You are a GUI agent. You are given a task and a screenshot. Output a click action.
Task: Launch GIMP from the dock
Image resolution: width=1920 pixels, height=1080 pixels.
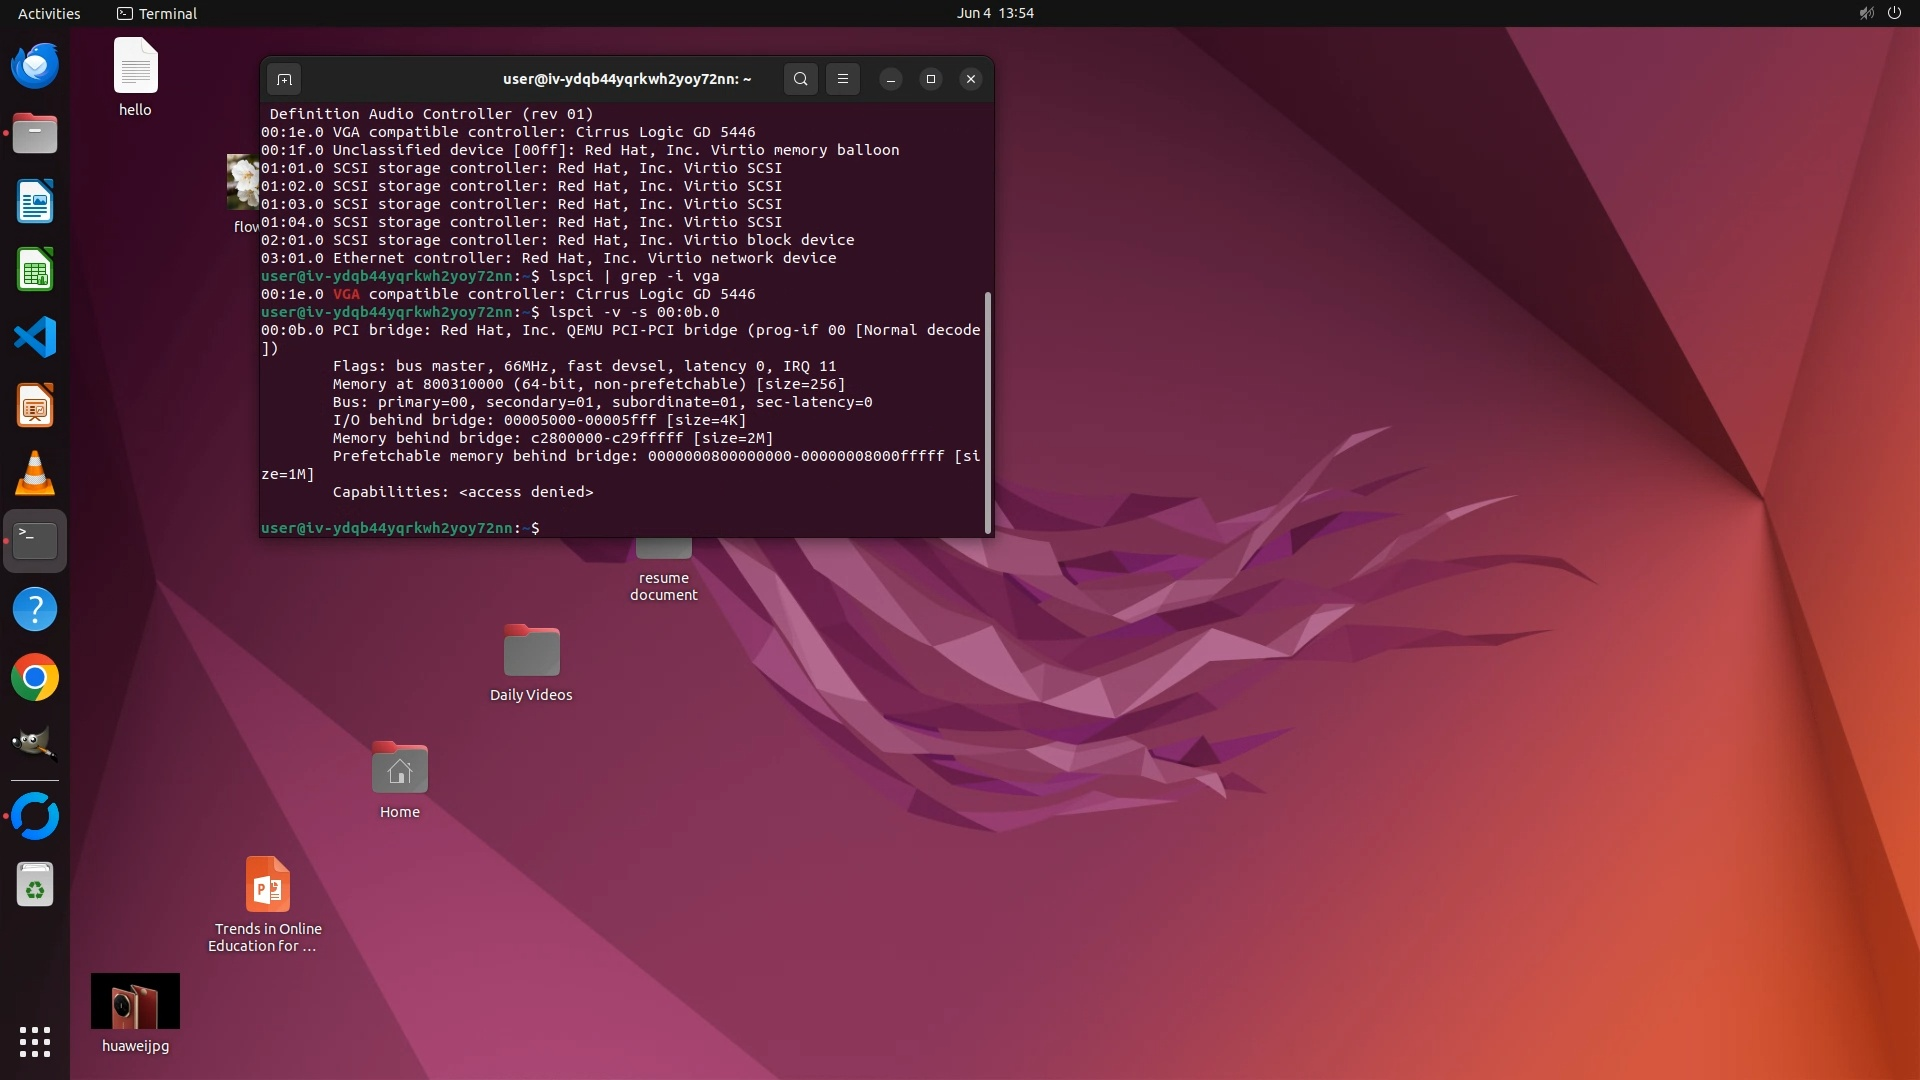(x=35, y=746)
